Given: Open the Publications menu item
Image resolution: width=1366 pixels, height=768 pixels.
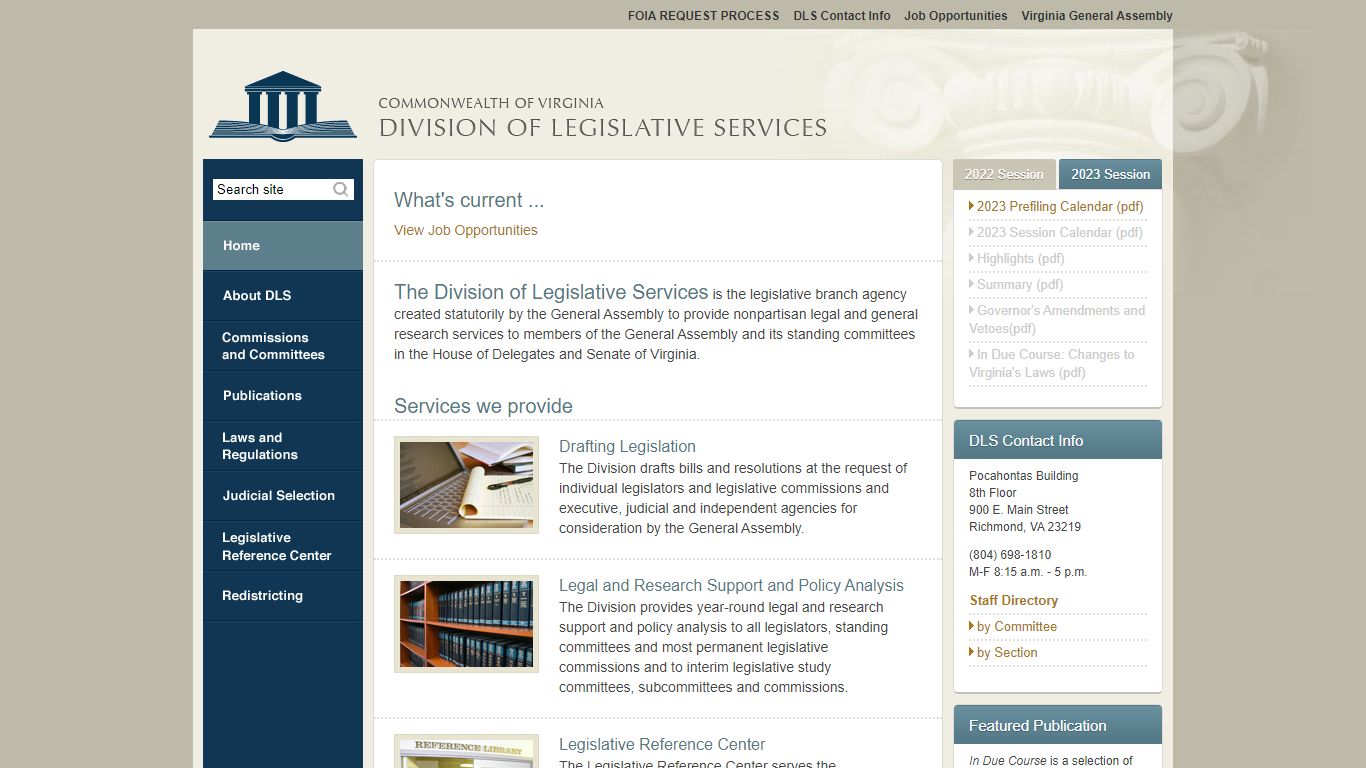Looking at the screenshot, I should pos(283,396).
